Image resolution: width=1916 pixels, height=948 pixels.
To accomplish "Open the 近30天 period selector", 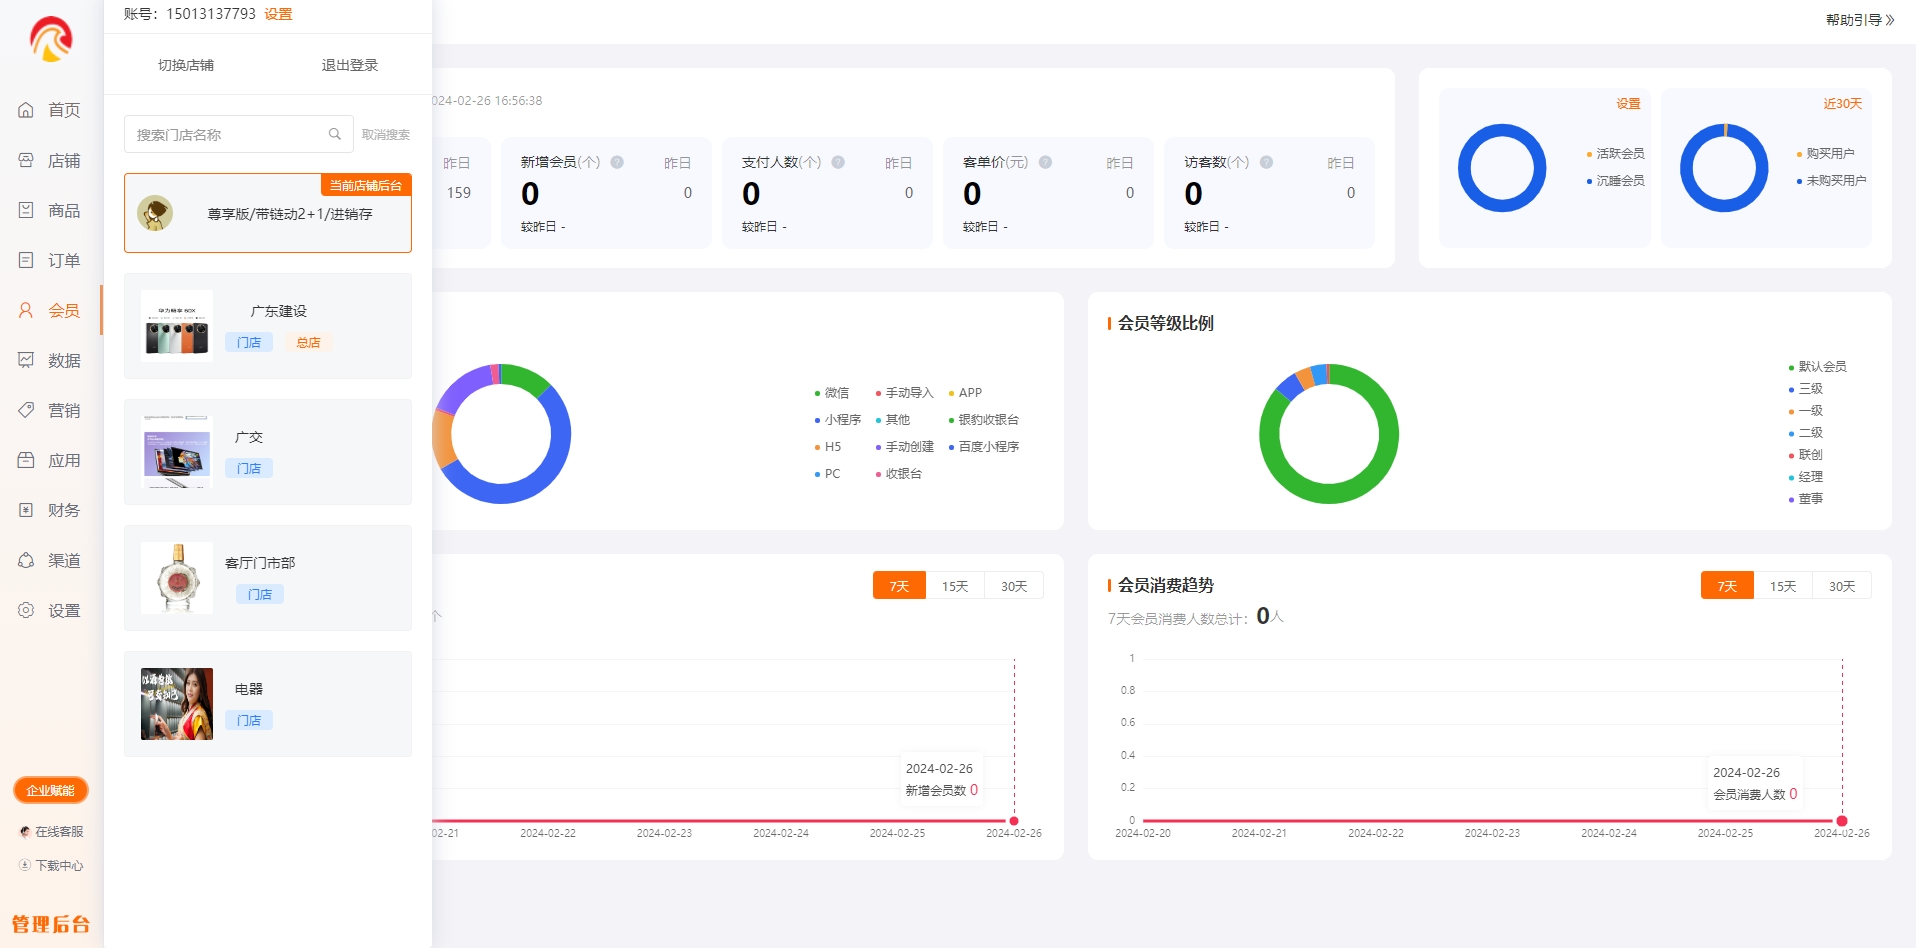I will pos(1842,104).
